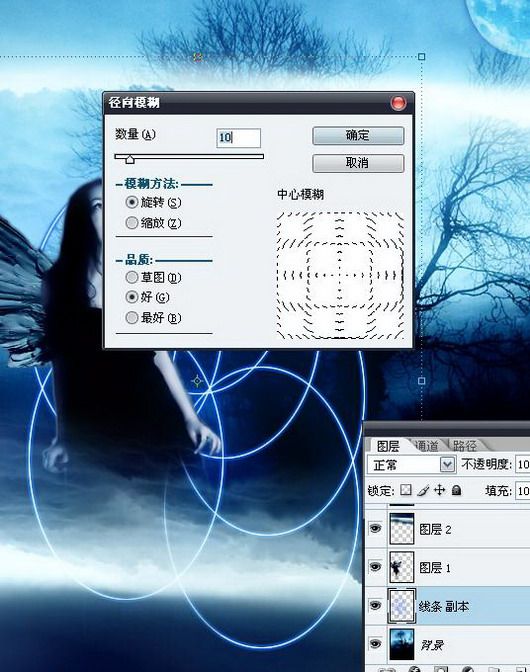Click the 数量 input field
Screen dimensions: 530x672
[x=238, y=138]
